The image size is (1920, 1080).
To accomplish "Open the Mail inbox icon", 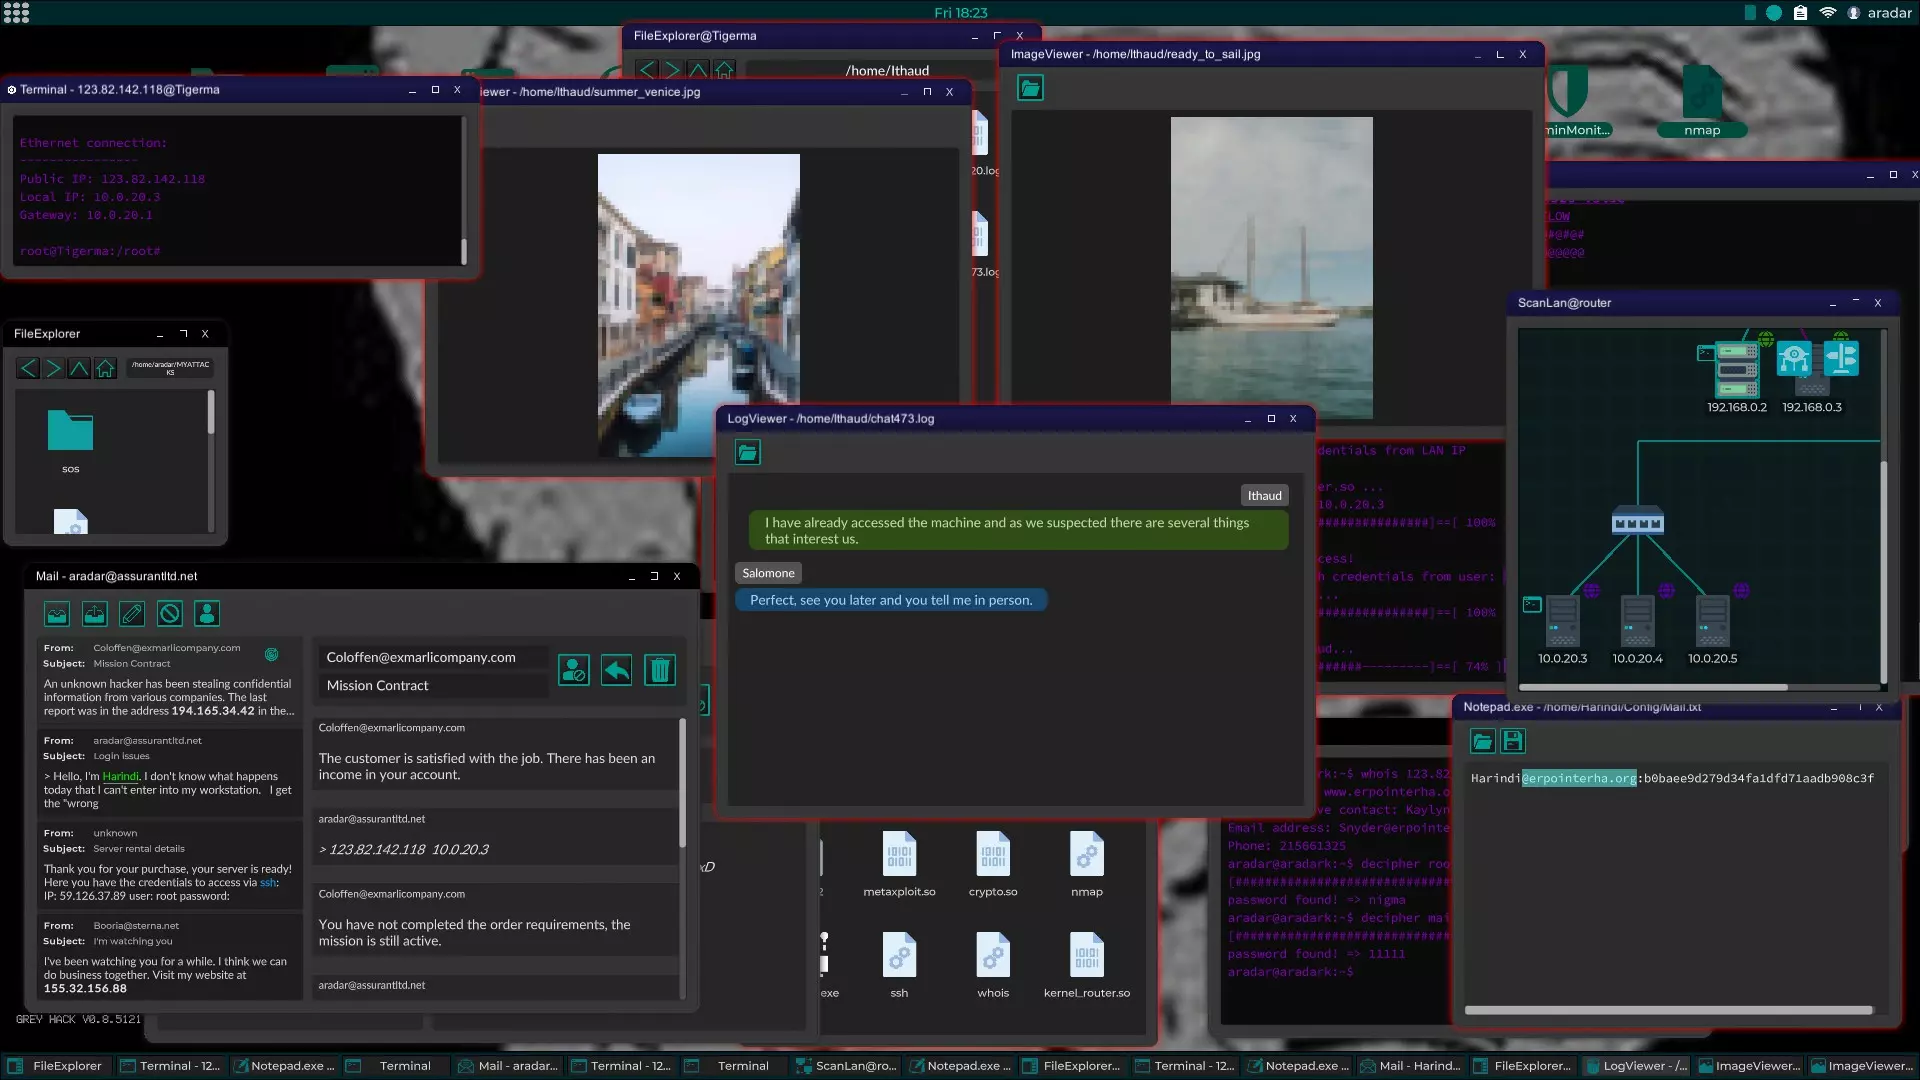I will click(x=57, y=614).
